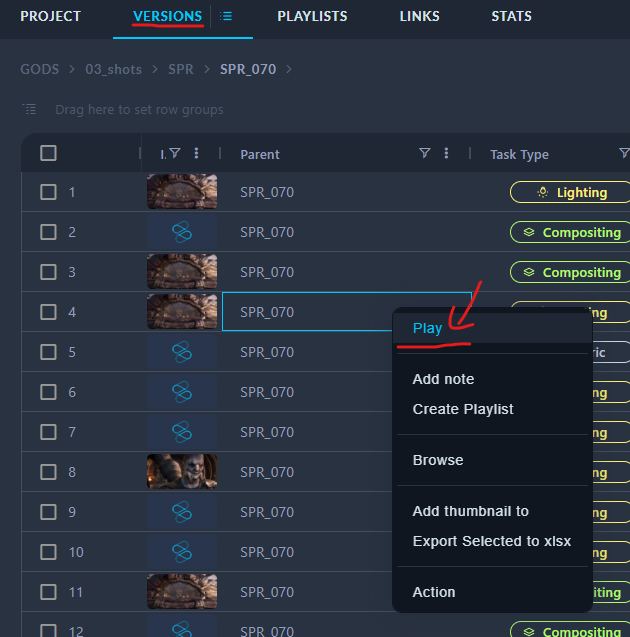Filter the Task Type column
This screenshot has width=630, height=637.
point(624,153)
